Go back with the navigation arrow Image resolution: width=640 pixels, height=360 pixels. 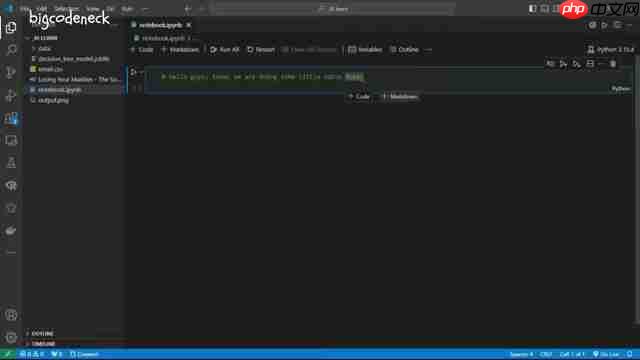tap(188, 9)
